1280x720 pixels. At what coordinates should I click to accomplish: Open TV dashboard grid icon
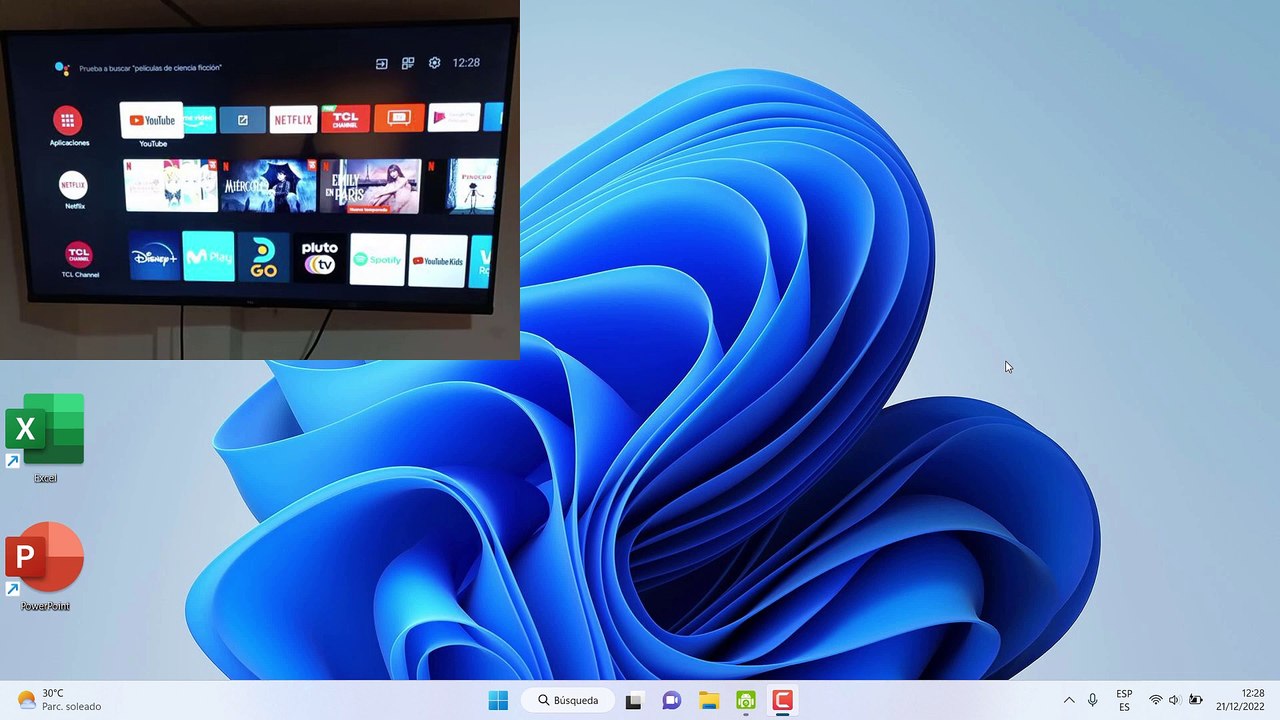[x=408, y=63]
